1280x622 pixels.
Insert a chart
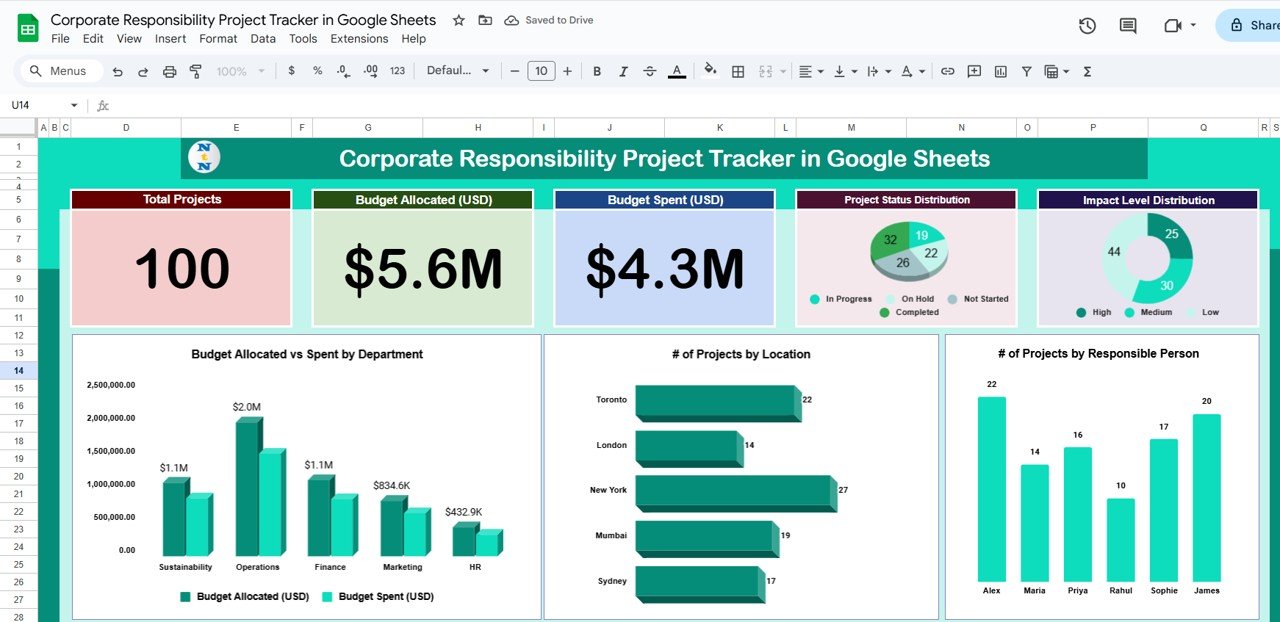pyautogui.click(x=1000, y=71)
